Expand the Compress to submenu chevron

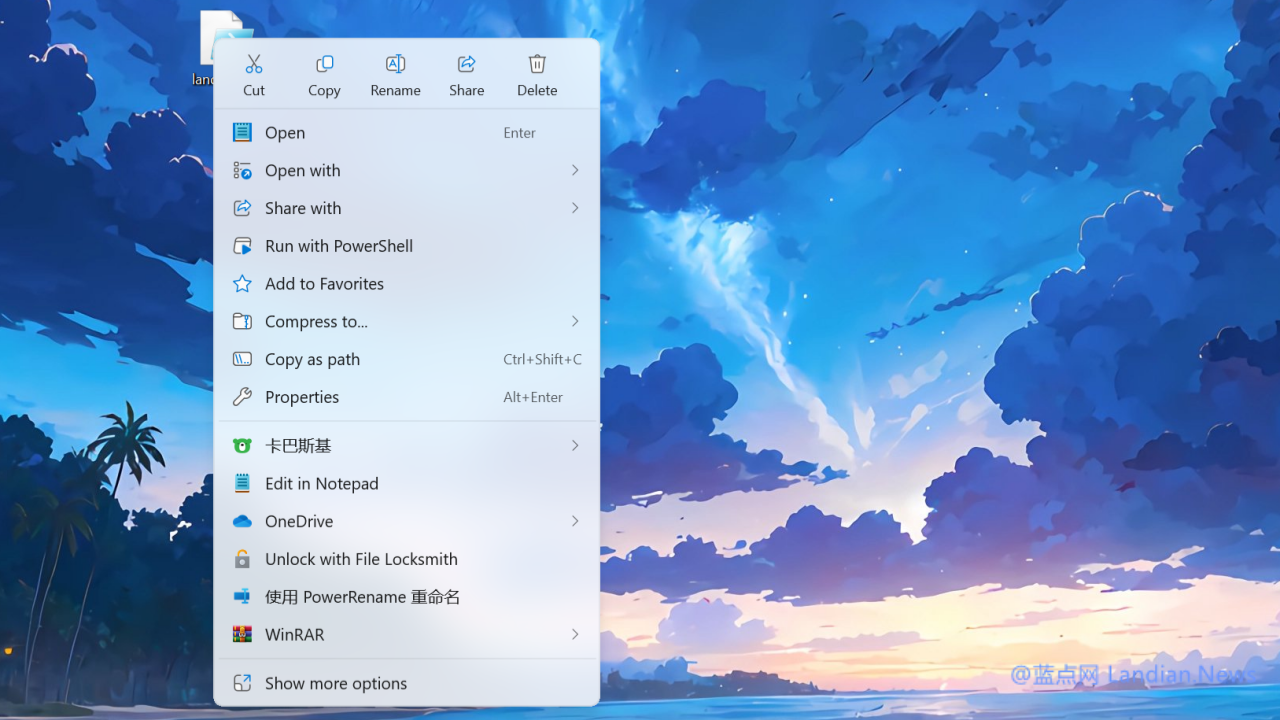point(575,321)
